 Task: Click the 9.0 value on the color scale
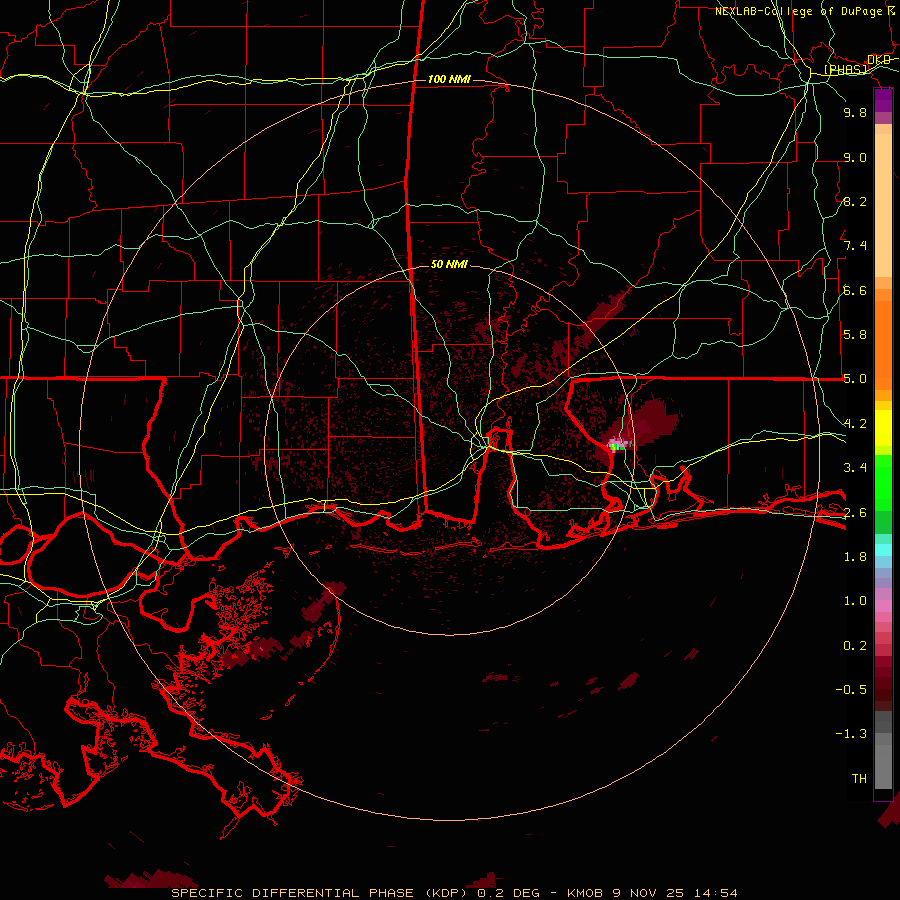click(x=855, y=157)
